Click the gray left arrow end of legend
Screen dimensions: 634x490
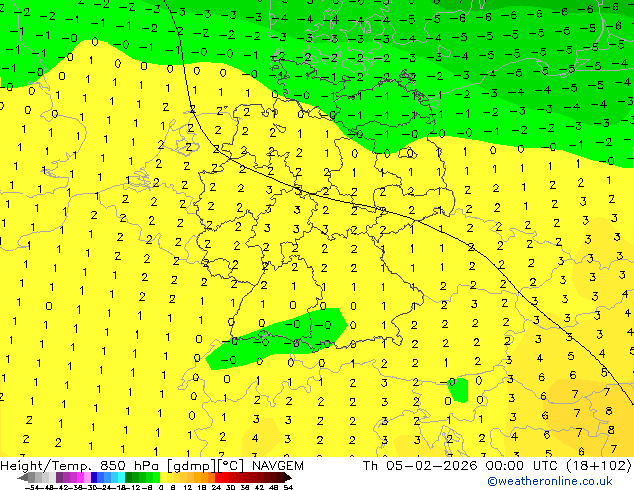(x=23, y=478)
